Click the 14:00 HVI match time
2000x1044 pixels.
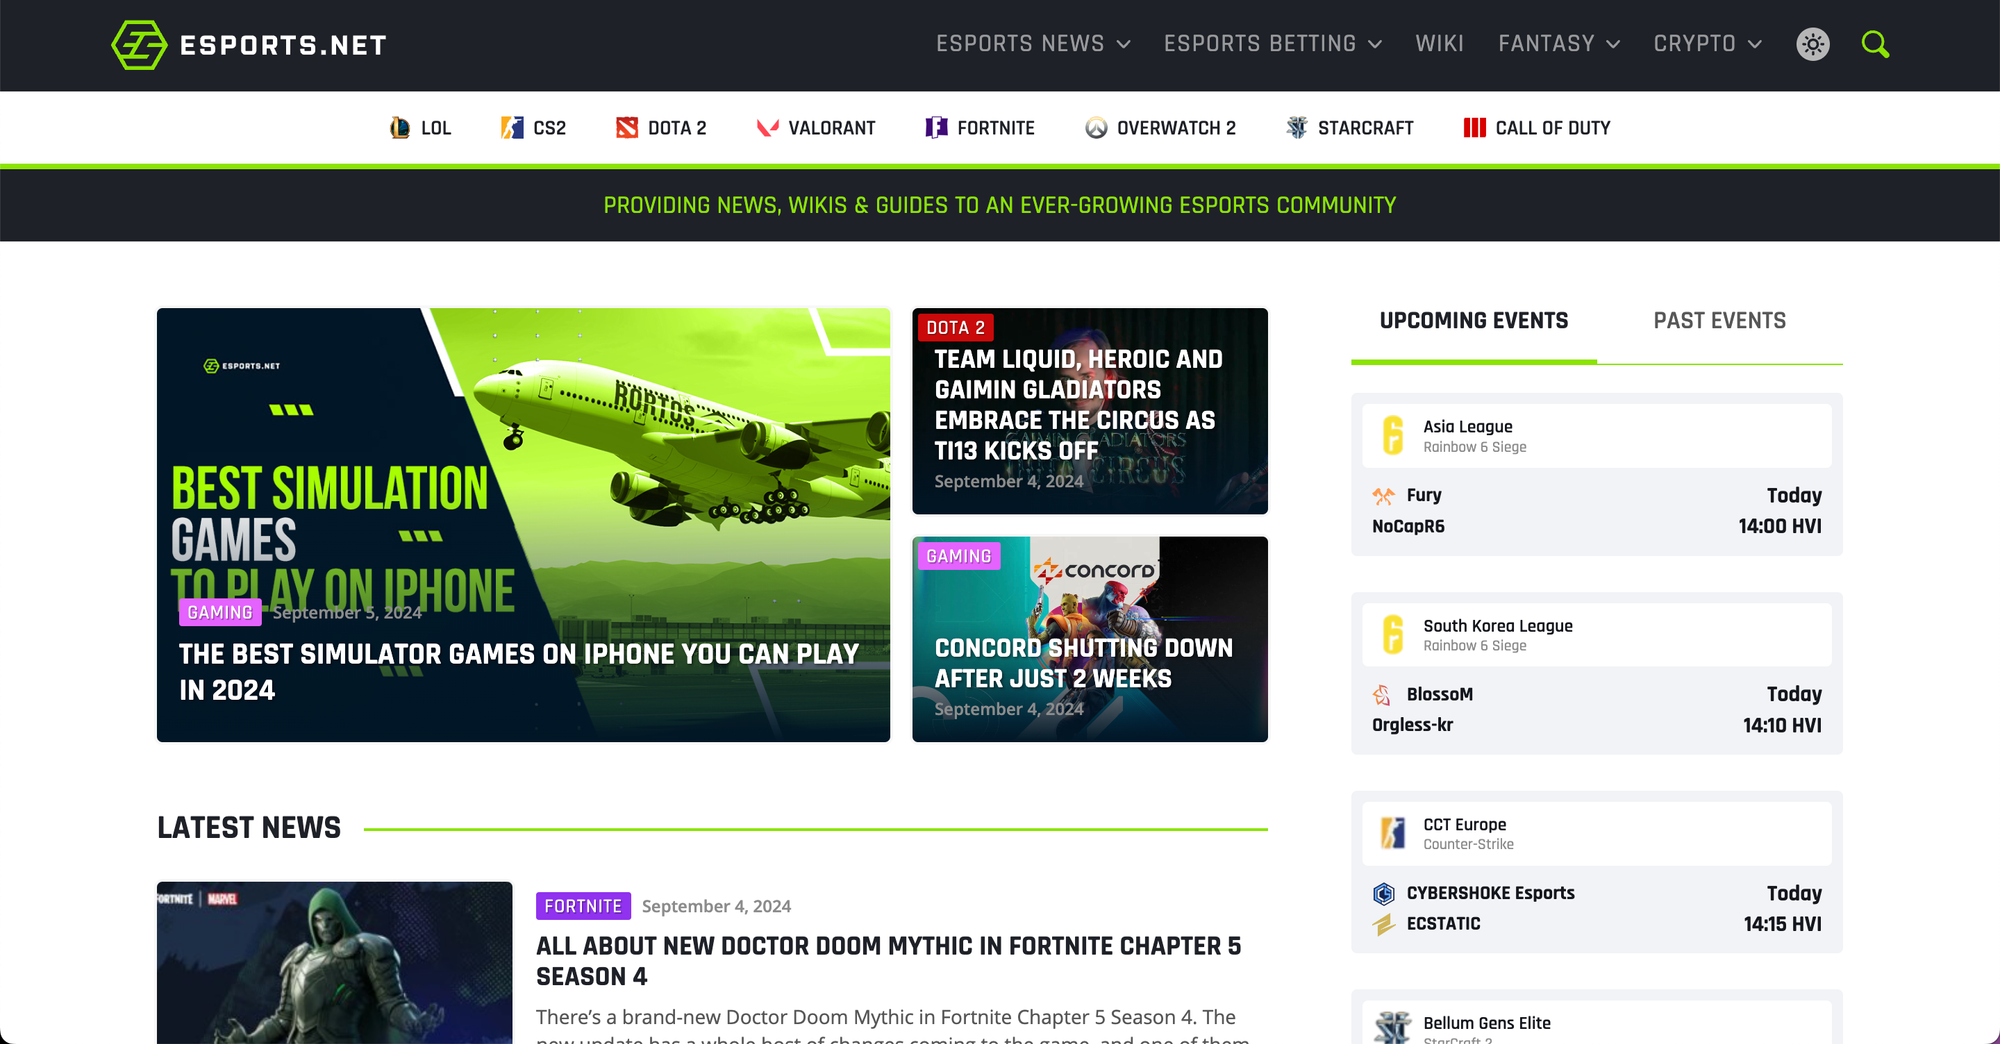coord(1780,527)
